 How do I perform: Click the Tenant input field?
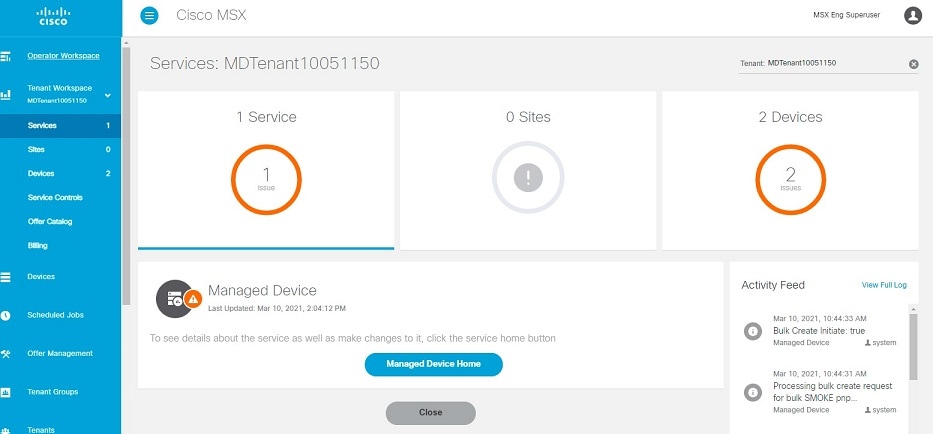click(822, 63)
